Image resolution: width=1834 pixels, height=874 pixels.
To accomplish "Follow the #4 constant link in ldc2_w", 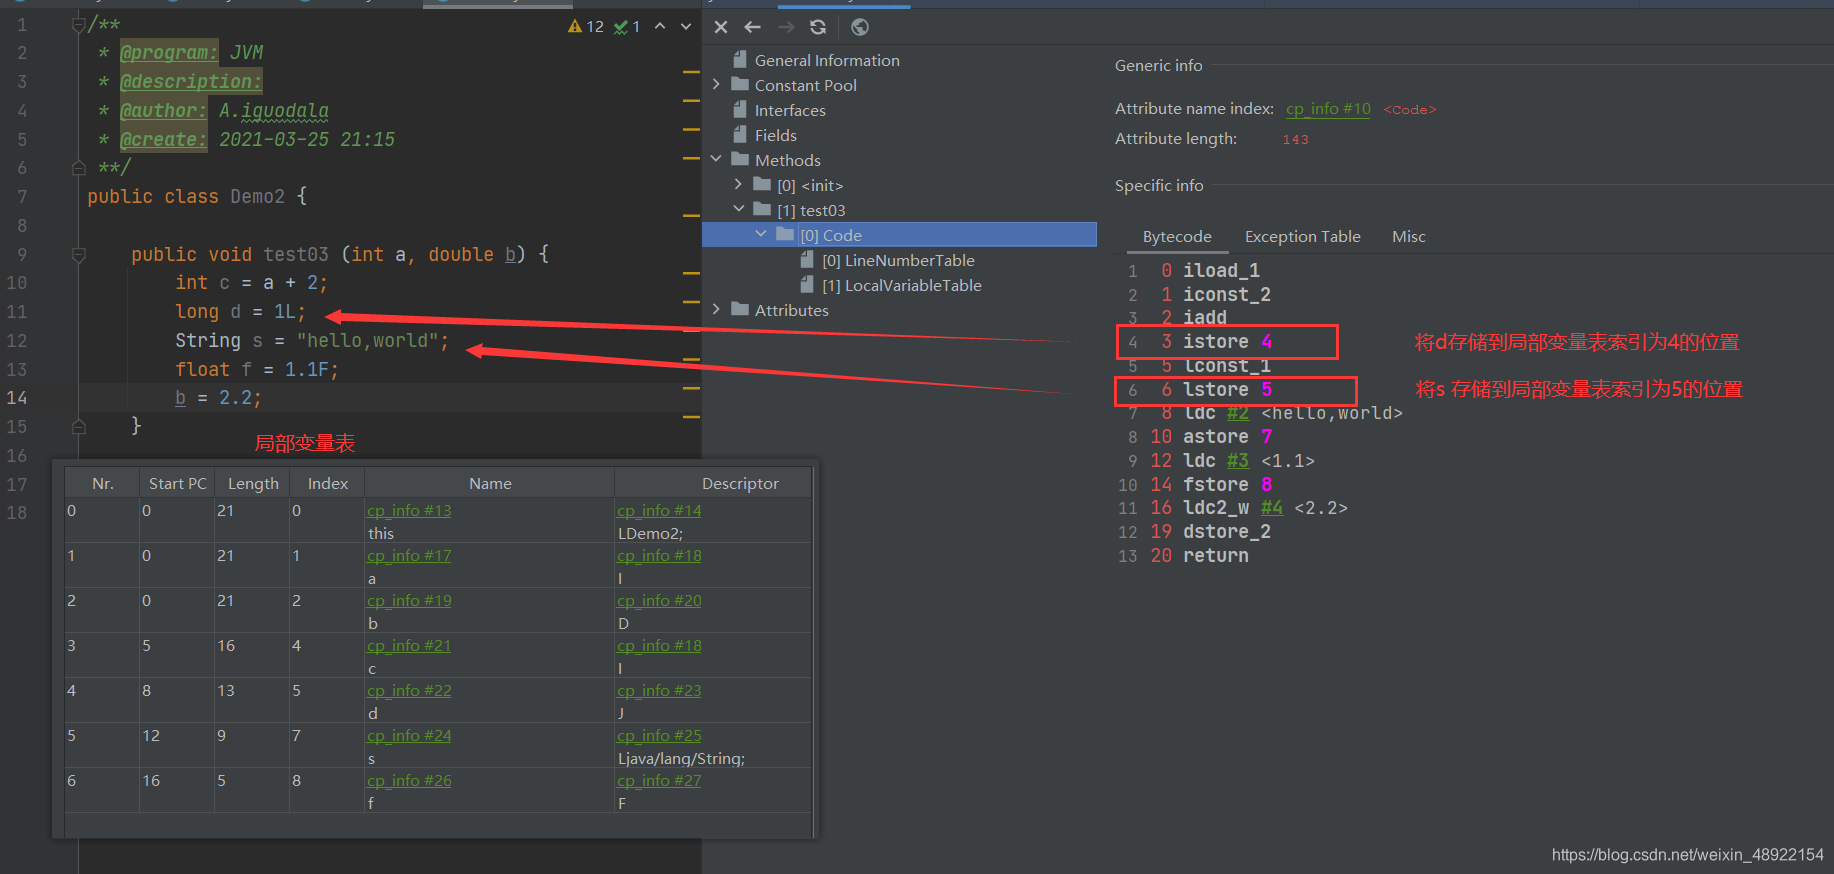I will [1272, 508].
